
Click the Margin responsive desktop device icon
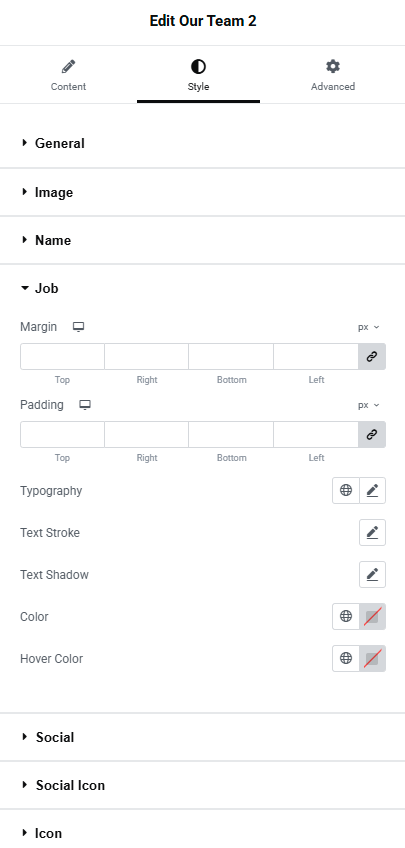click(x=79, y=327)
